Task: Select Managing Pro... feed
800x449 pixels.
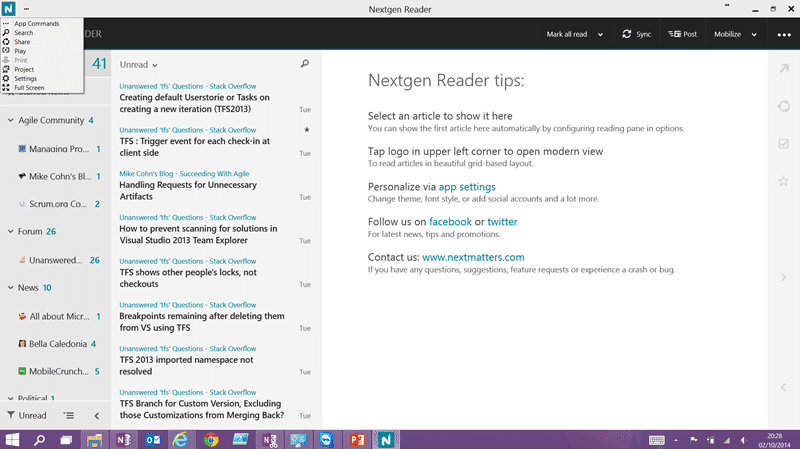Action: click(59, 149)
